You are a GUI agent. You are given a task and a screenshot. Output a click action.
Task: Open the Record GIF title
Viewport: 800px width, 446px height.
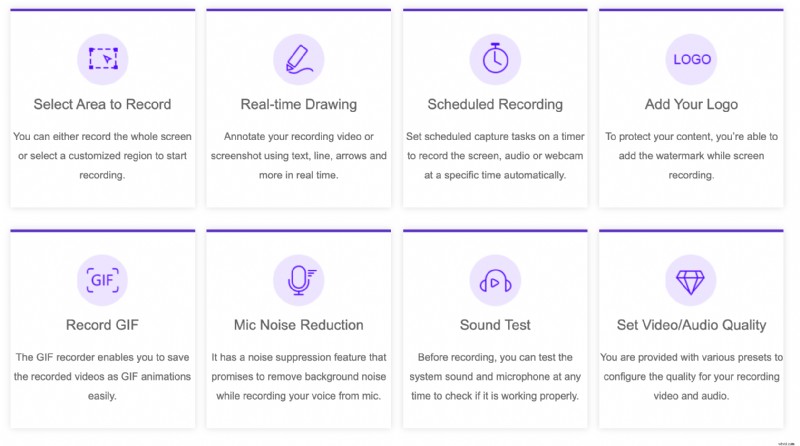click(x=103, y=325)
